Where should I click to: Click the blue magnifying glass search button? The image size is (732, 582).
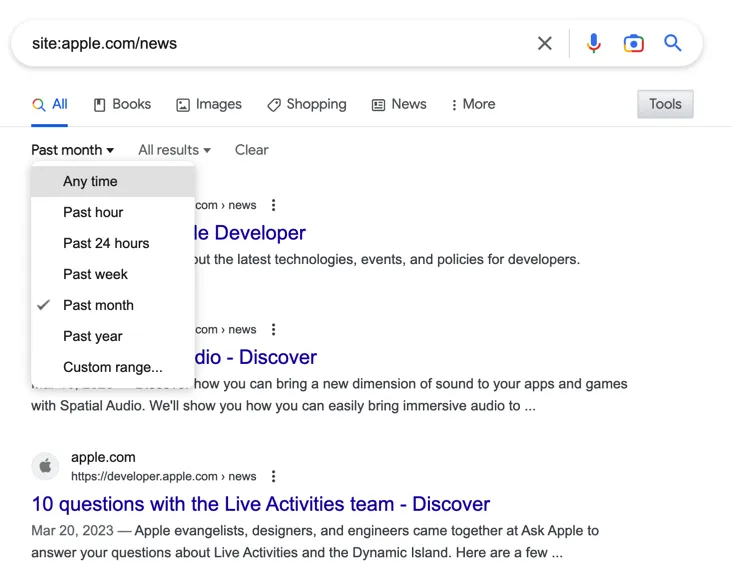pyautogui.click(x=673, y=43)
